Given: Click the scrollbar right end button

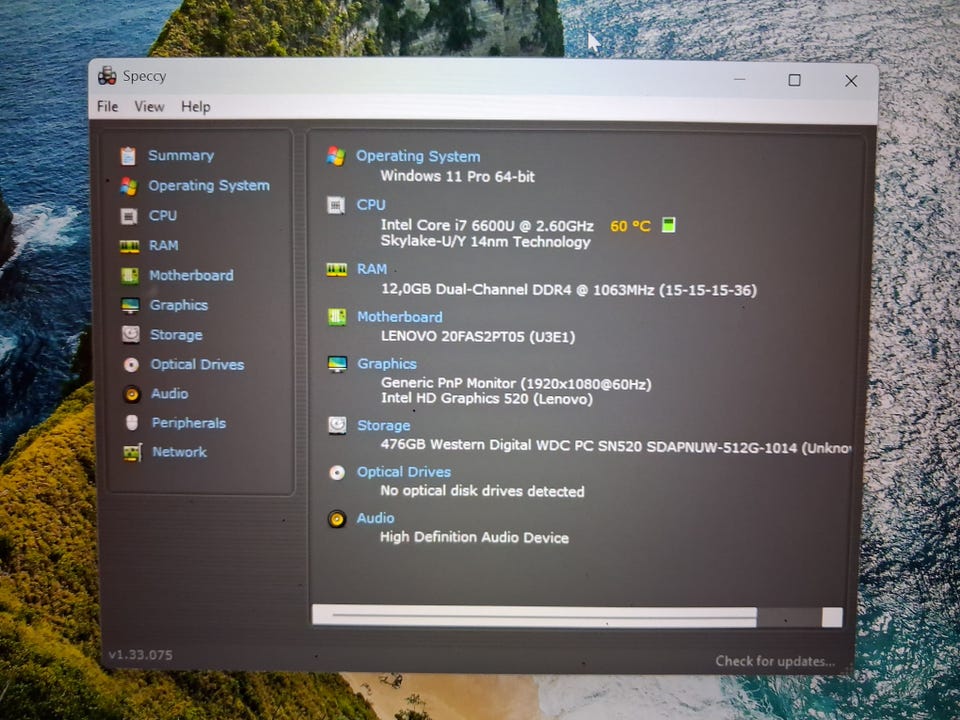Looking at the screenshot, I should 832,617.
